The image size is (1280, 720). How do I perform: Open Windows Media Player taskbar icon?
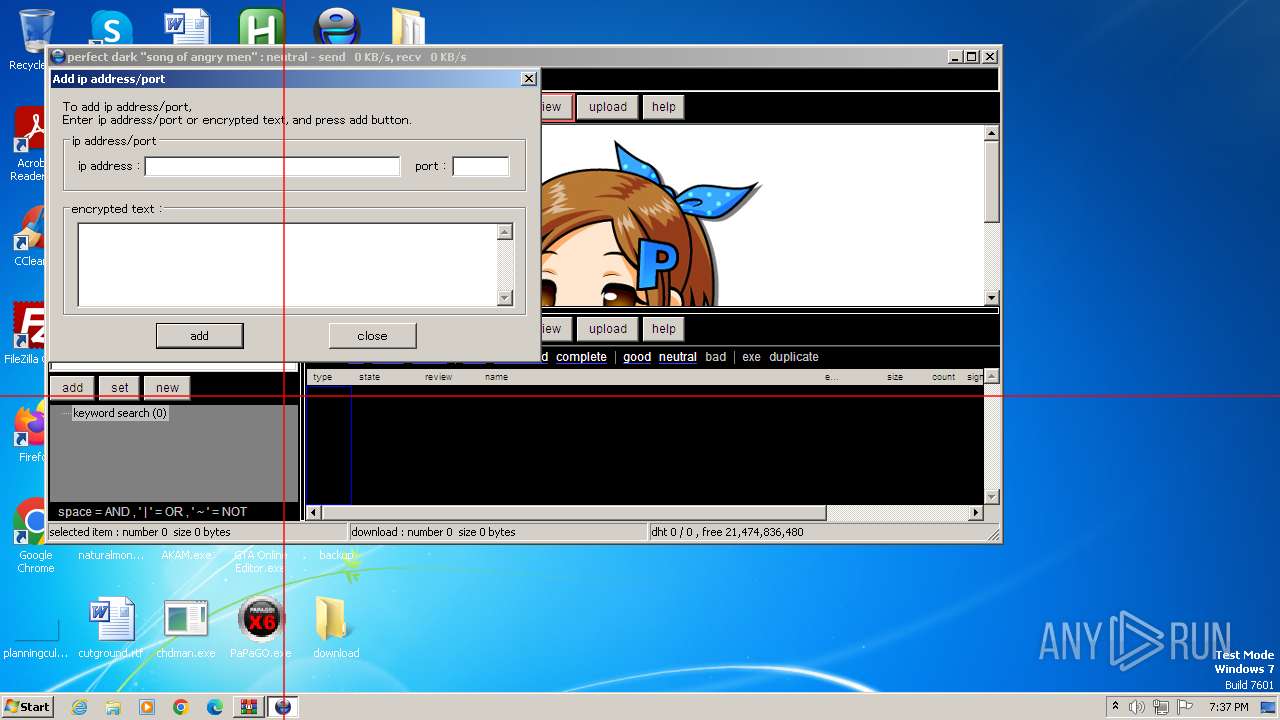tap(147, 707)
